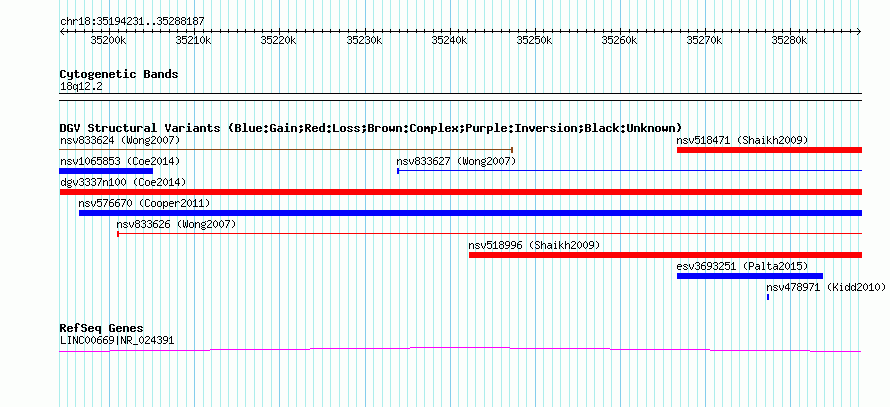Click the nsv833624 (Wong2007) variant label
The width and height of the screenshot is (890, 407).
(120, 140)
